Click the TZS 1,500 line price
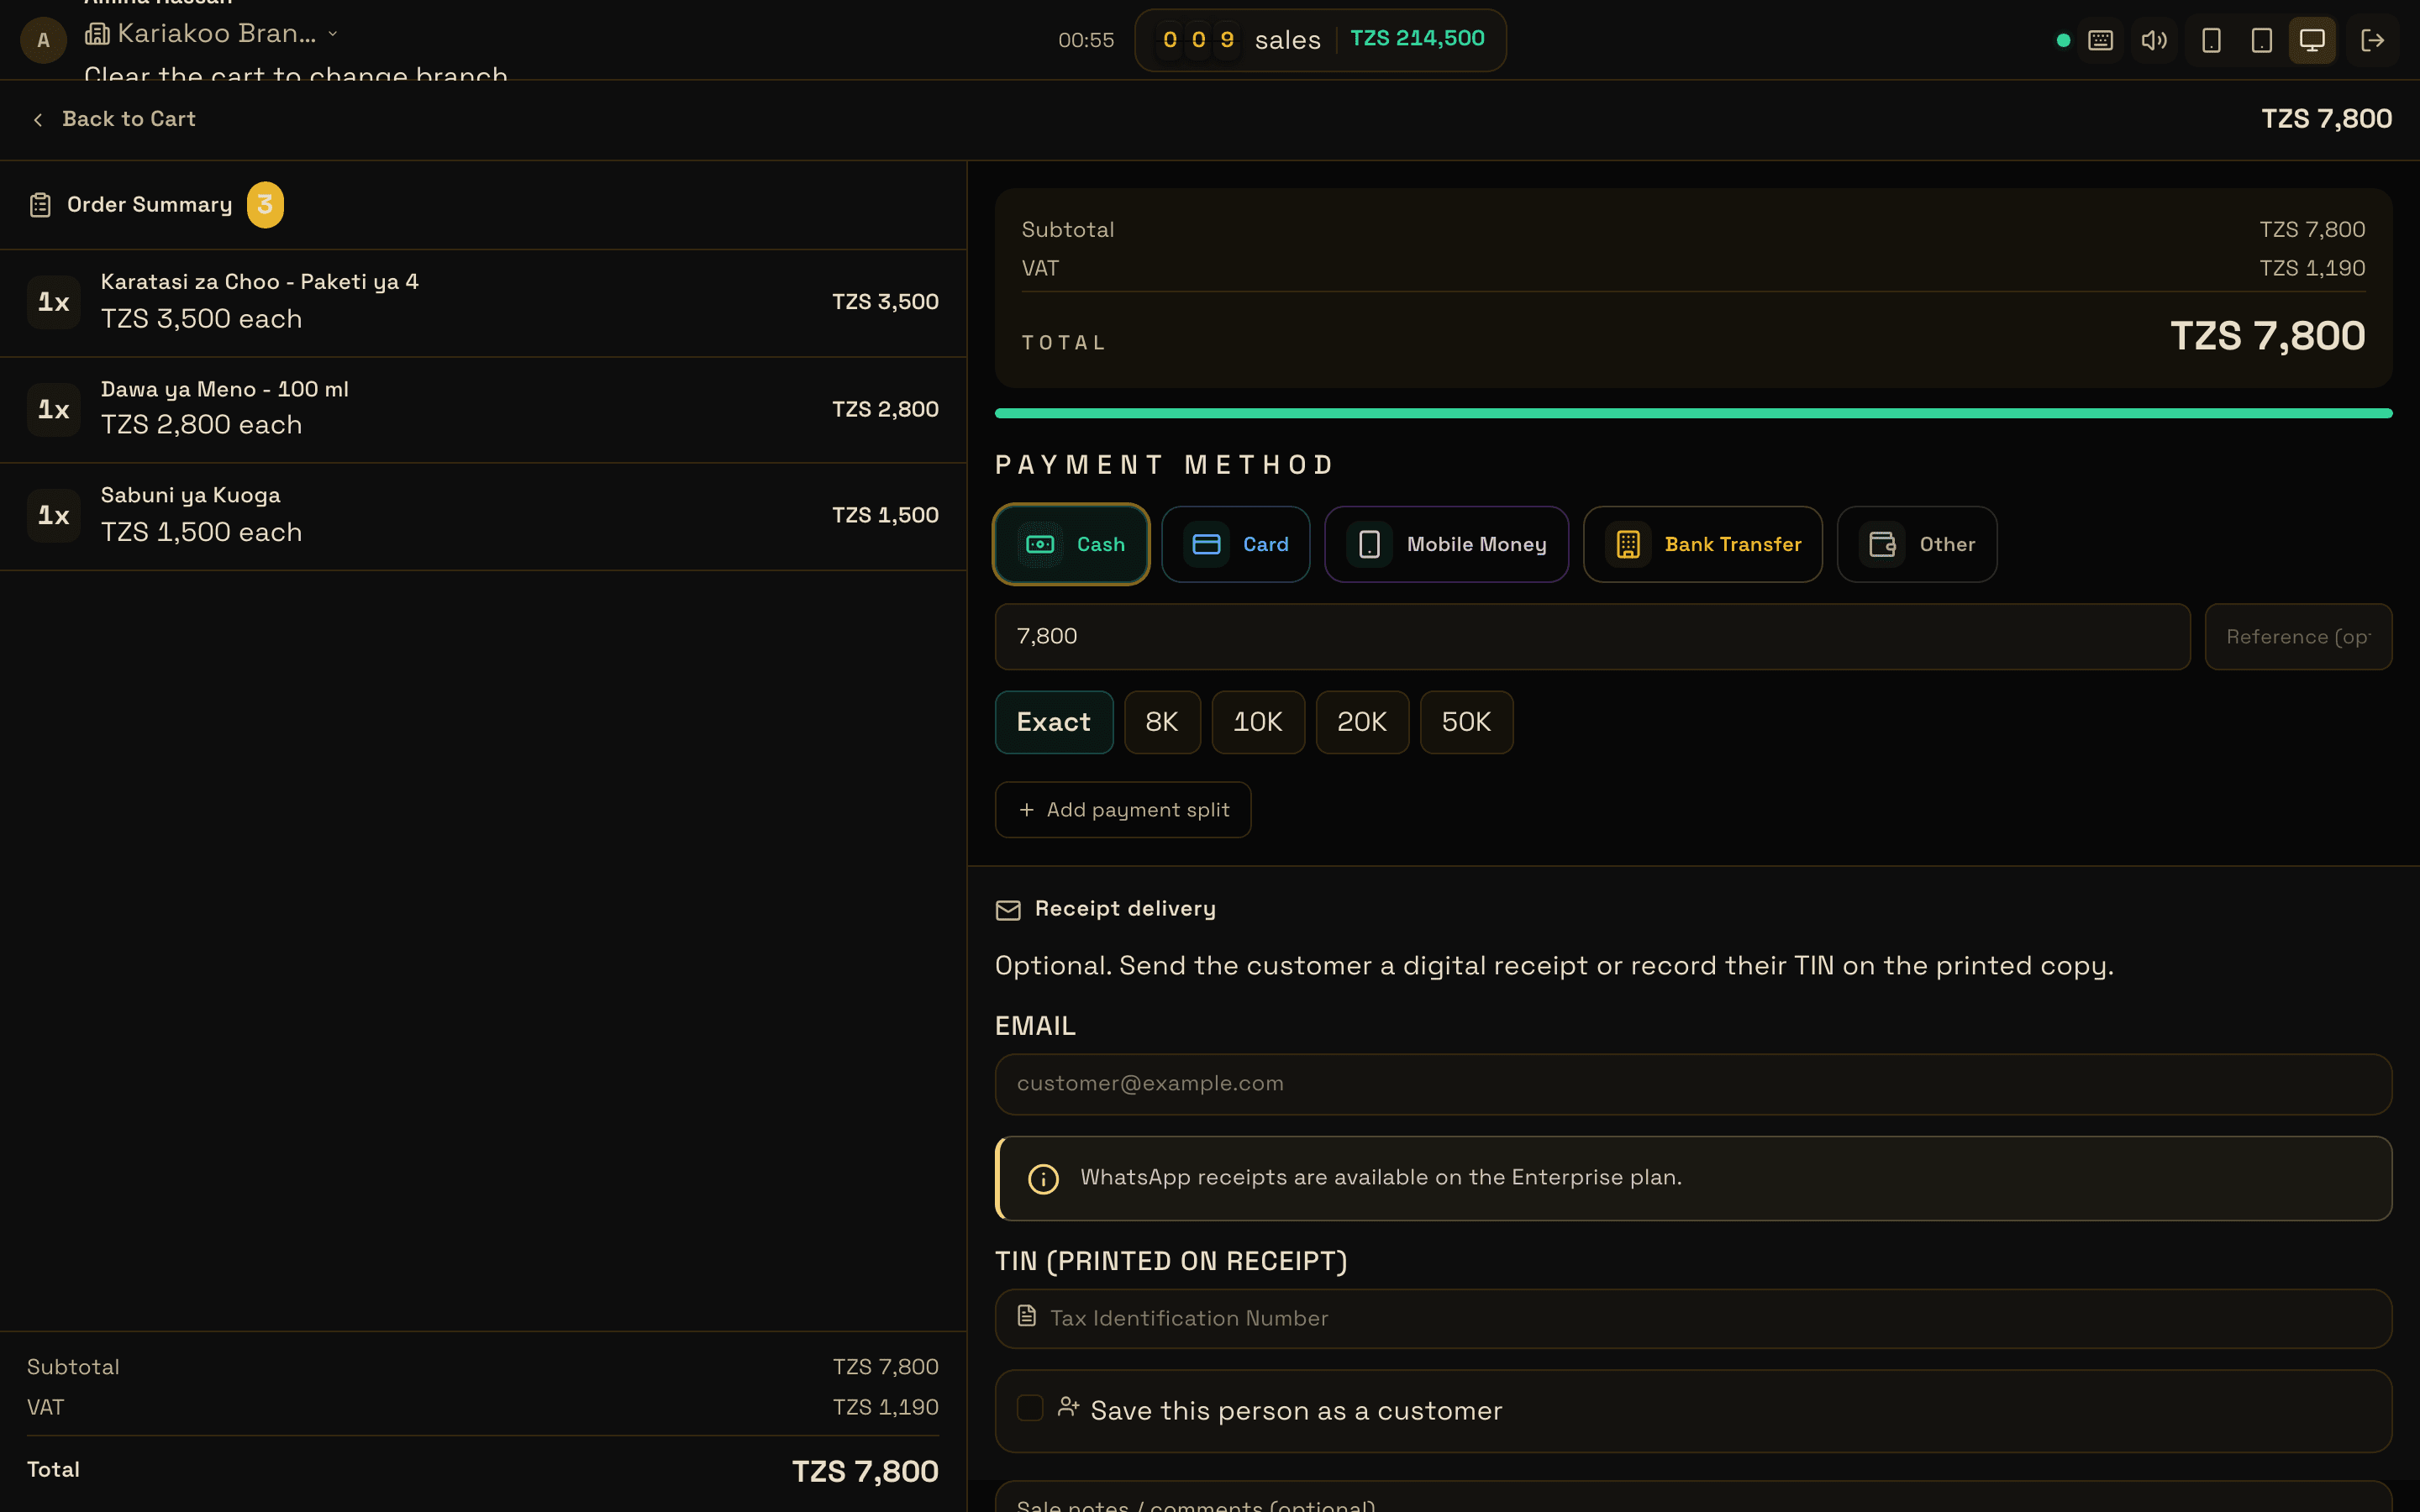This screenshot has width=2420, height=1512. click(885, 515)
